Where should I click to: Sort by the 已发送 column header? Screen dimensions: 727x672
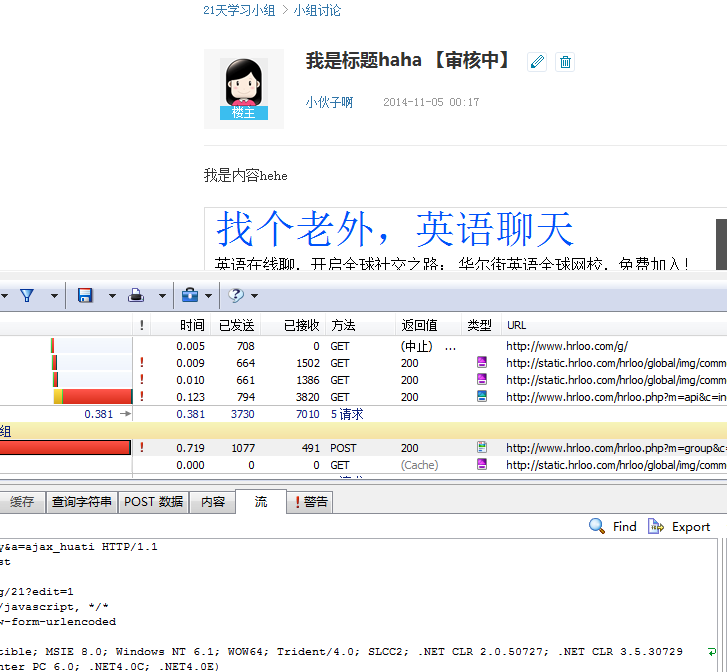pyautogui.click(x=236, y=325)
